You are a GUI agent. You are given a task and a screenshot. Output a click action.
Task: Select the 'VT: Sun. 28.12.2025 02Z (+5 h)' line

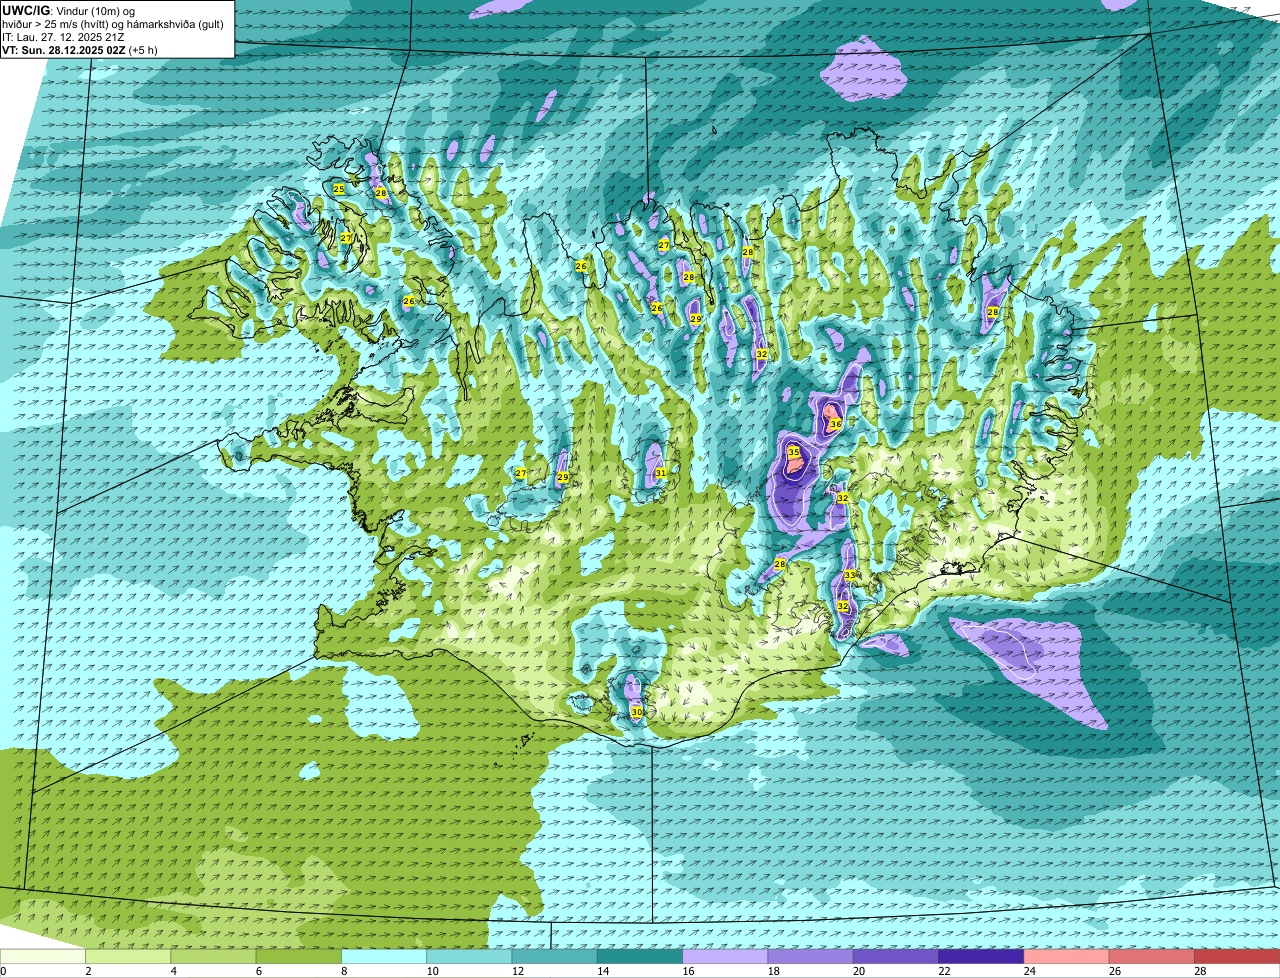[x=80, y=49]
